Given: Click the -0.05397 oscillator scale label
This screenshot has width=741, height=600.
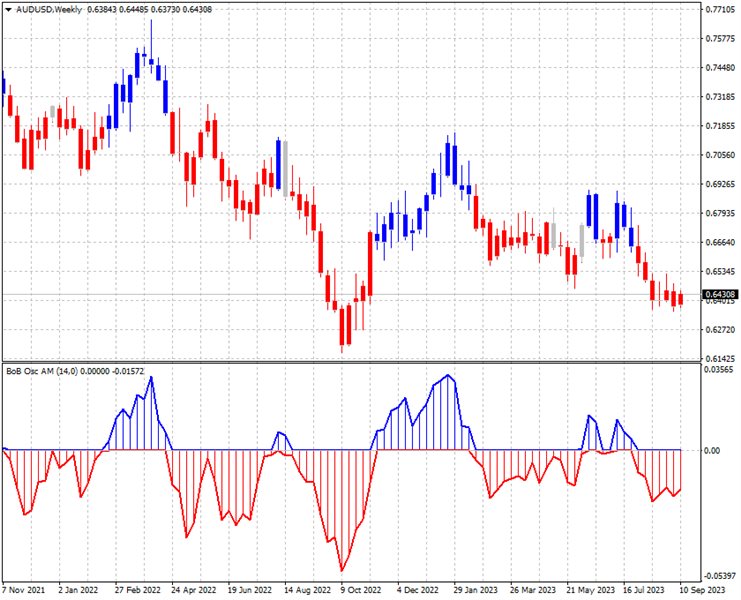Looking at the screenshot, I should click(719, 576).
